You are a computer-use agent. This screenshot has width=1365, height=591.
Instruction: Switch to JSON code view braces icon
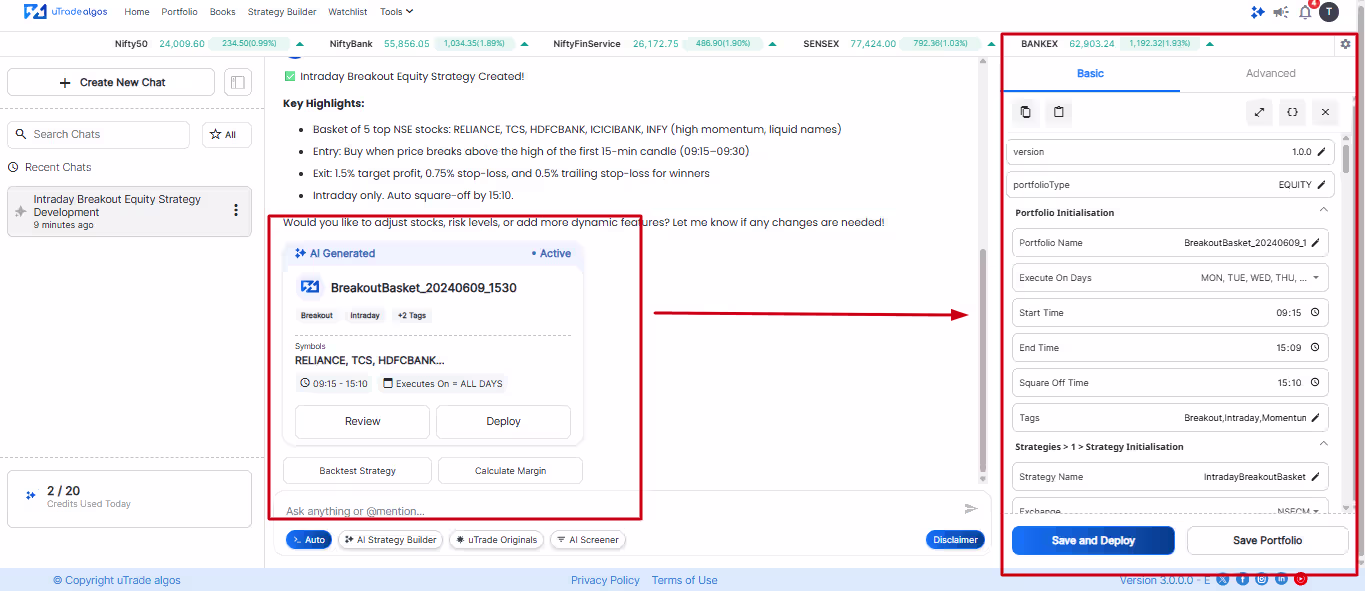pos(1292,112)
